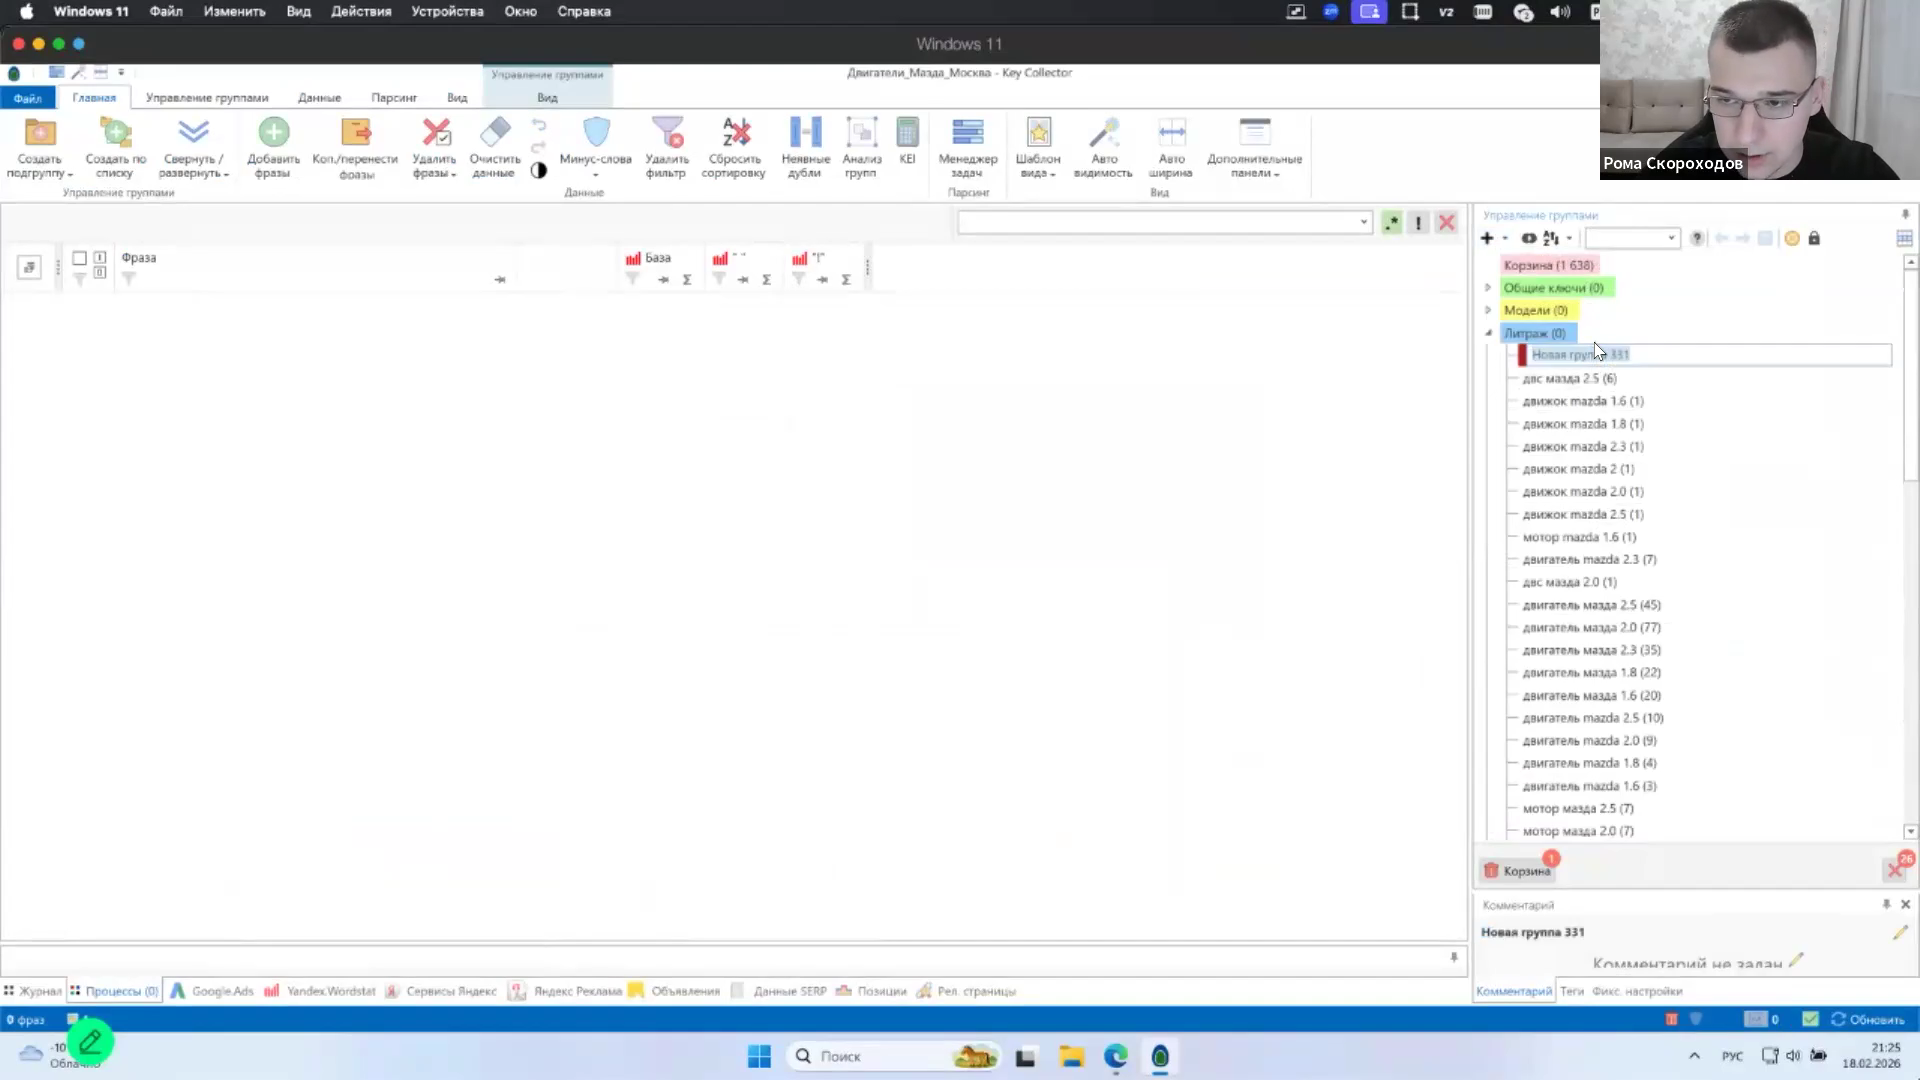Click Неявные дубли icon in ribbon
Viewport: 1920px width, 1080px height.
click(805, 132)
